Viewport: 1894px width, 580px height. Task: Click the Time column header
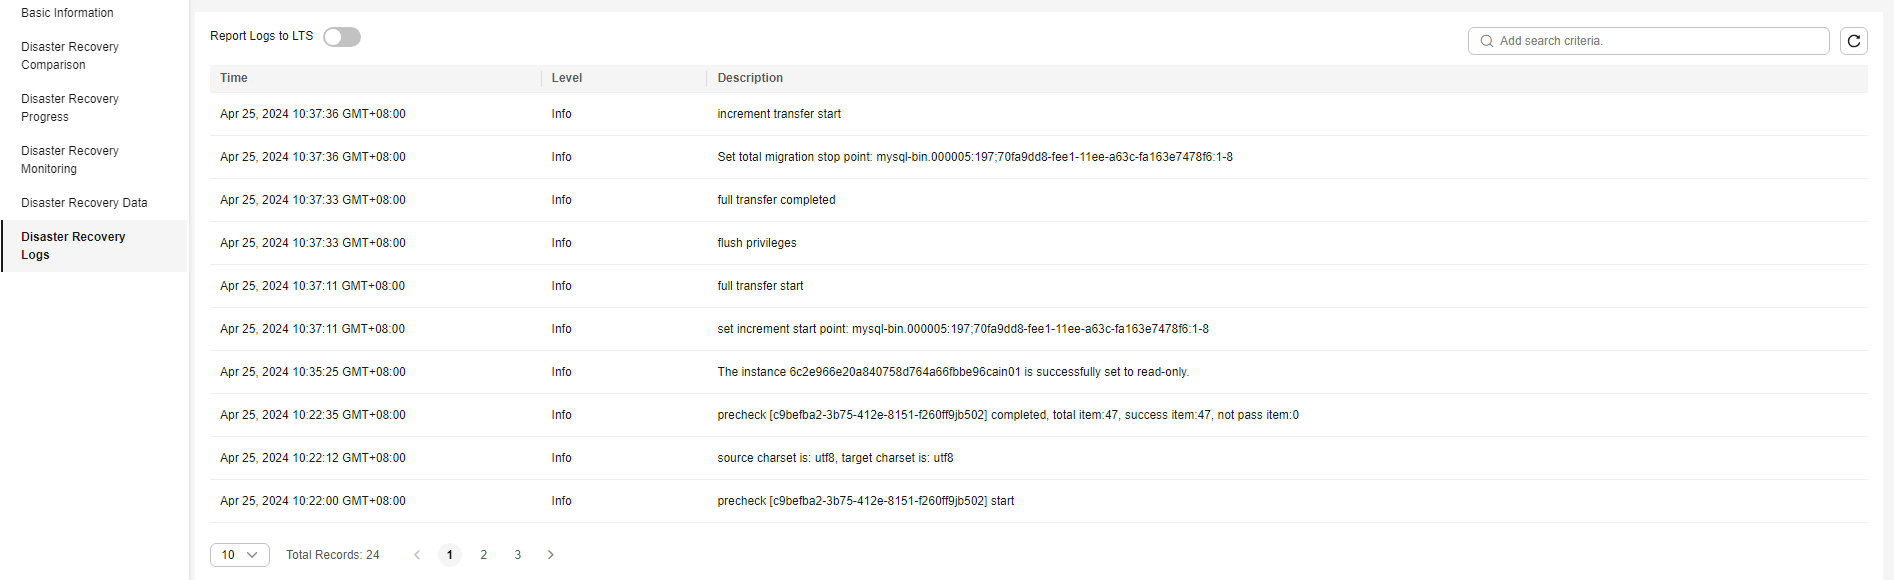pyautogui.click(x=234, y=78)
